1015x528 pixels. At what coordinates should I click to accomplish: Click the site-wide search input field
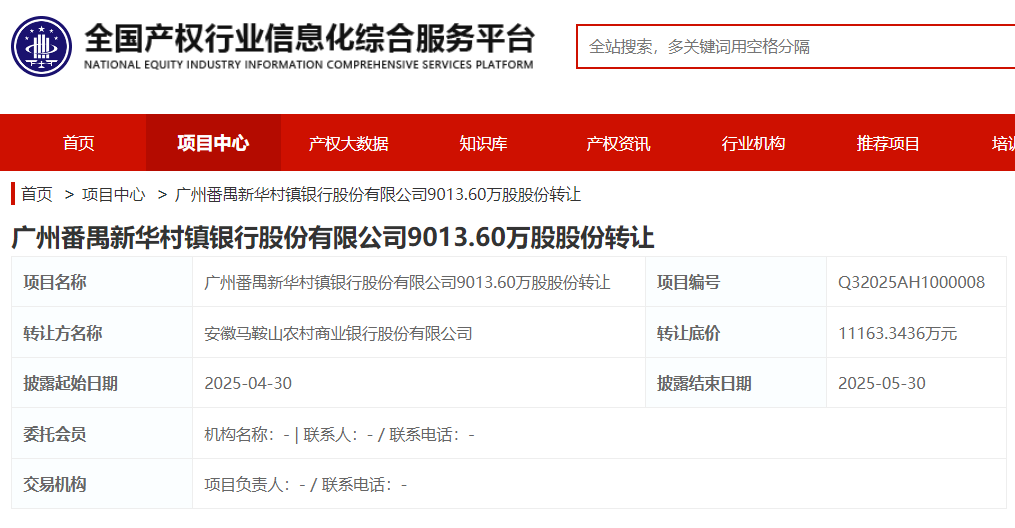click(x=796, y=47)
